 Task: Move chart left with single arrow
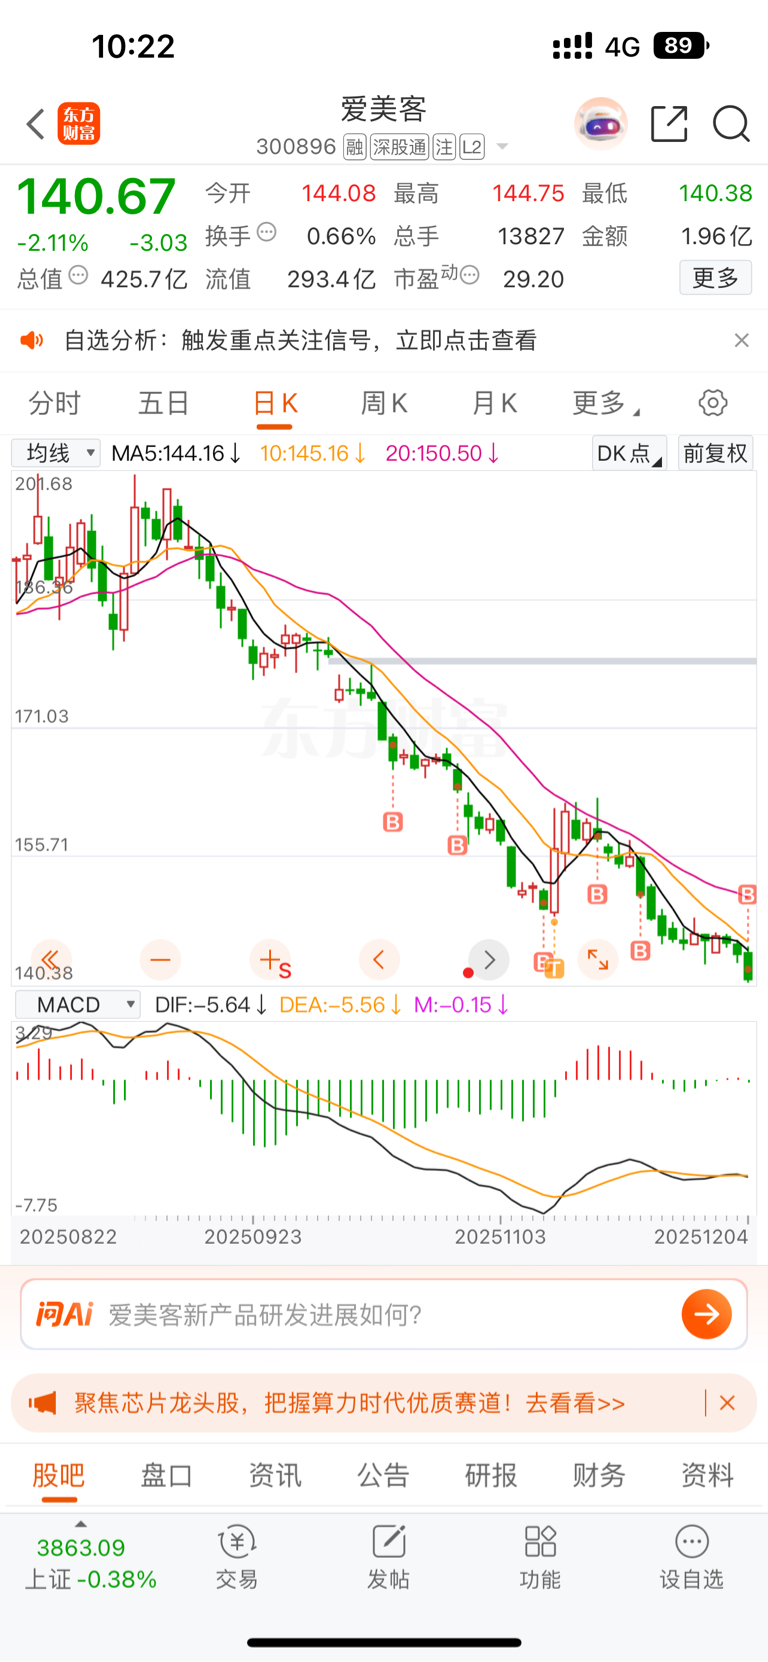(379, 960)
